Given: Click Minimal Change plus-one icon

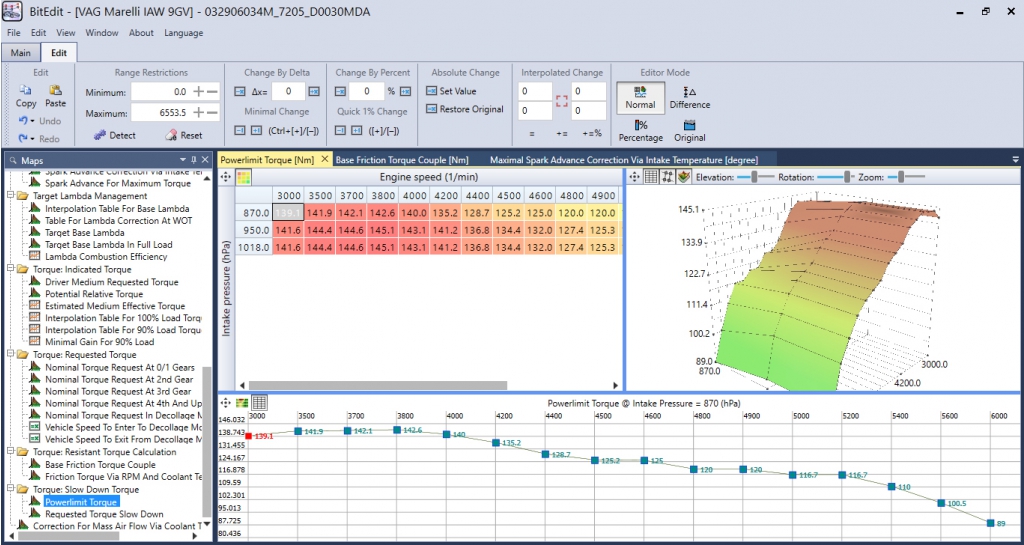Looking at the screenshot, I should (256, 131).
